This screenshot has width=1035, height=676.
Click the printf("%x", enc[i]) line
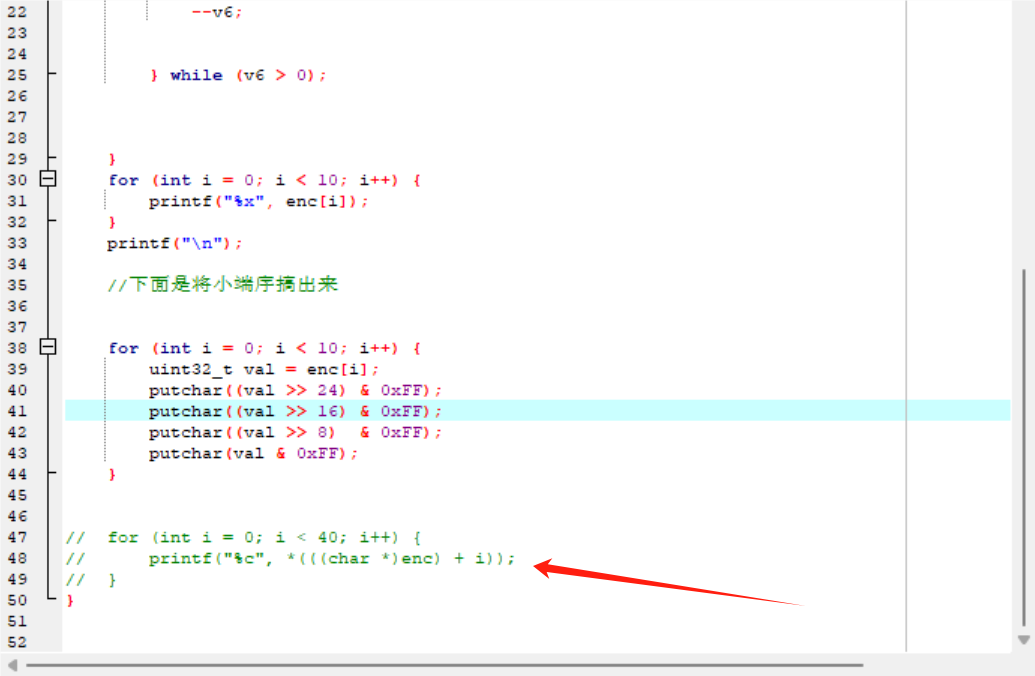pos(258,201)
